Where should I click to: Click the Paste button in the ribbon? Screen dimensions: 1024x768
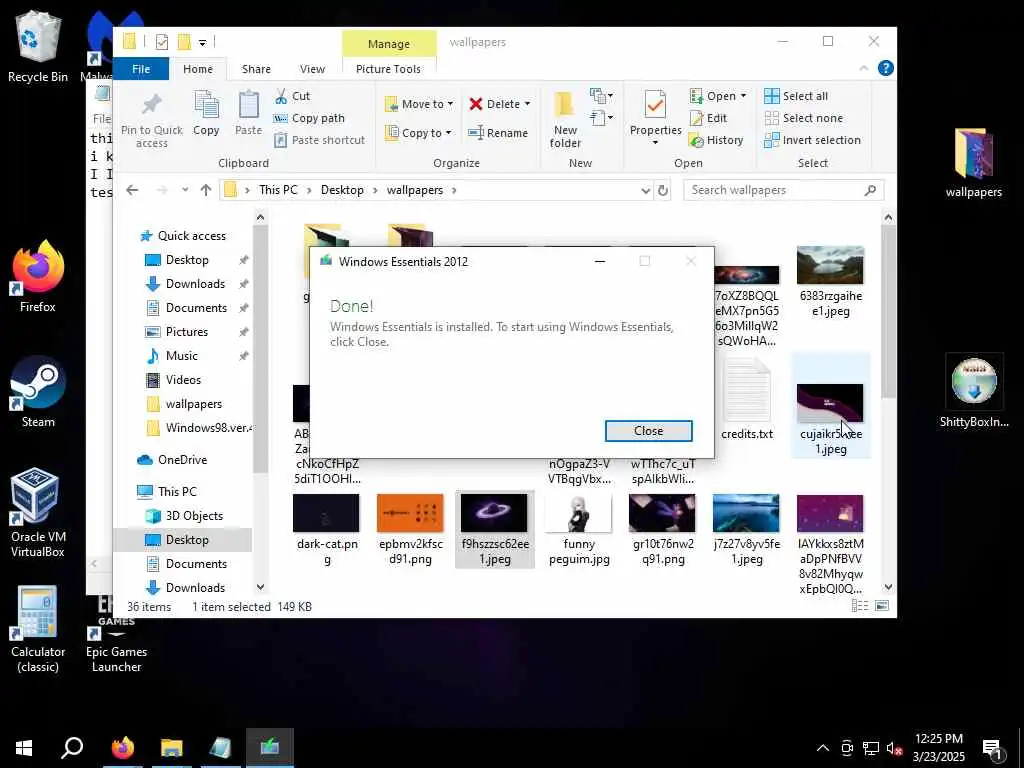[248, 112]
